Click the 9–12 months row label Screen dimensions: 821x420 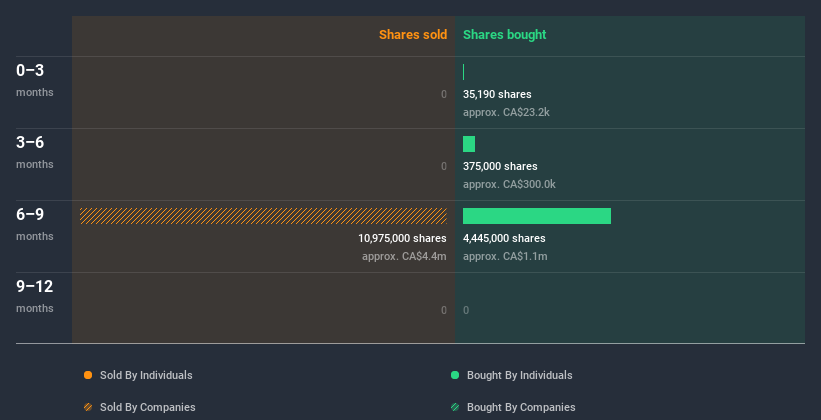35,296
